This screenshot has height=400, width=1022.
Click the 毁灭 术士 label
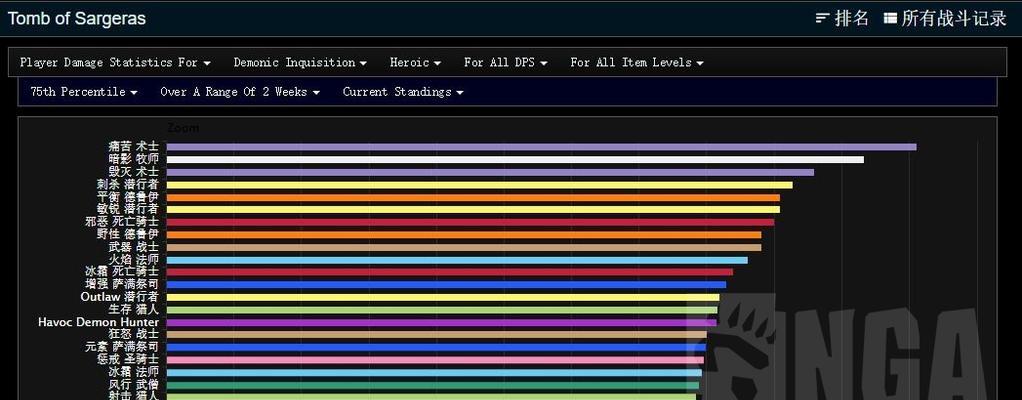click(x=134, y=171)
